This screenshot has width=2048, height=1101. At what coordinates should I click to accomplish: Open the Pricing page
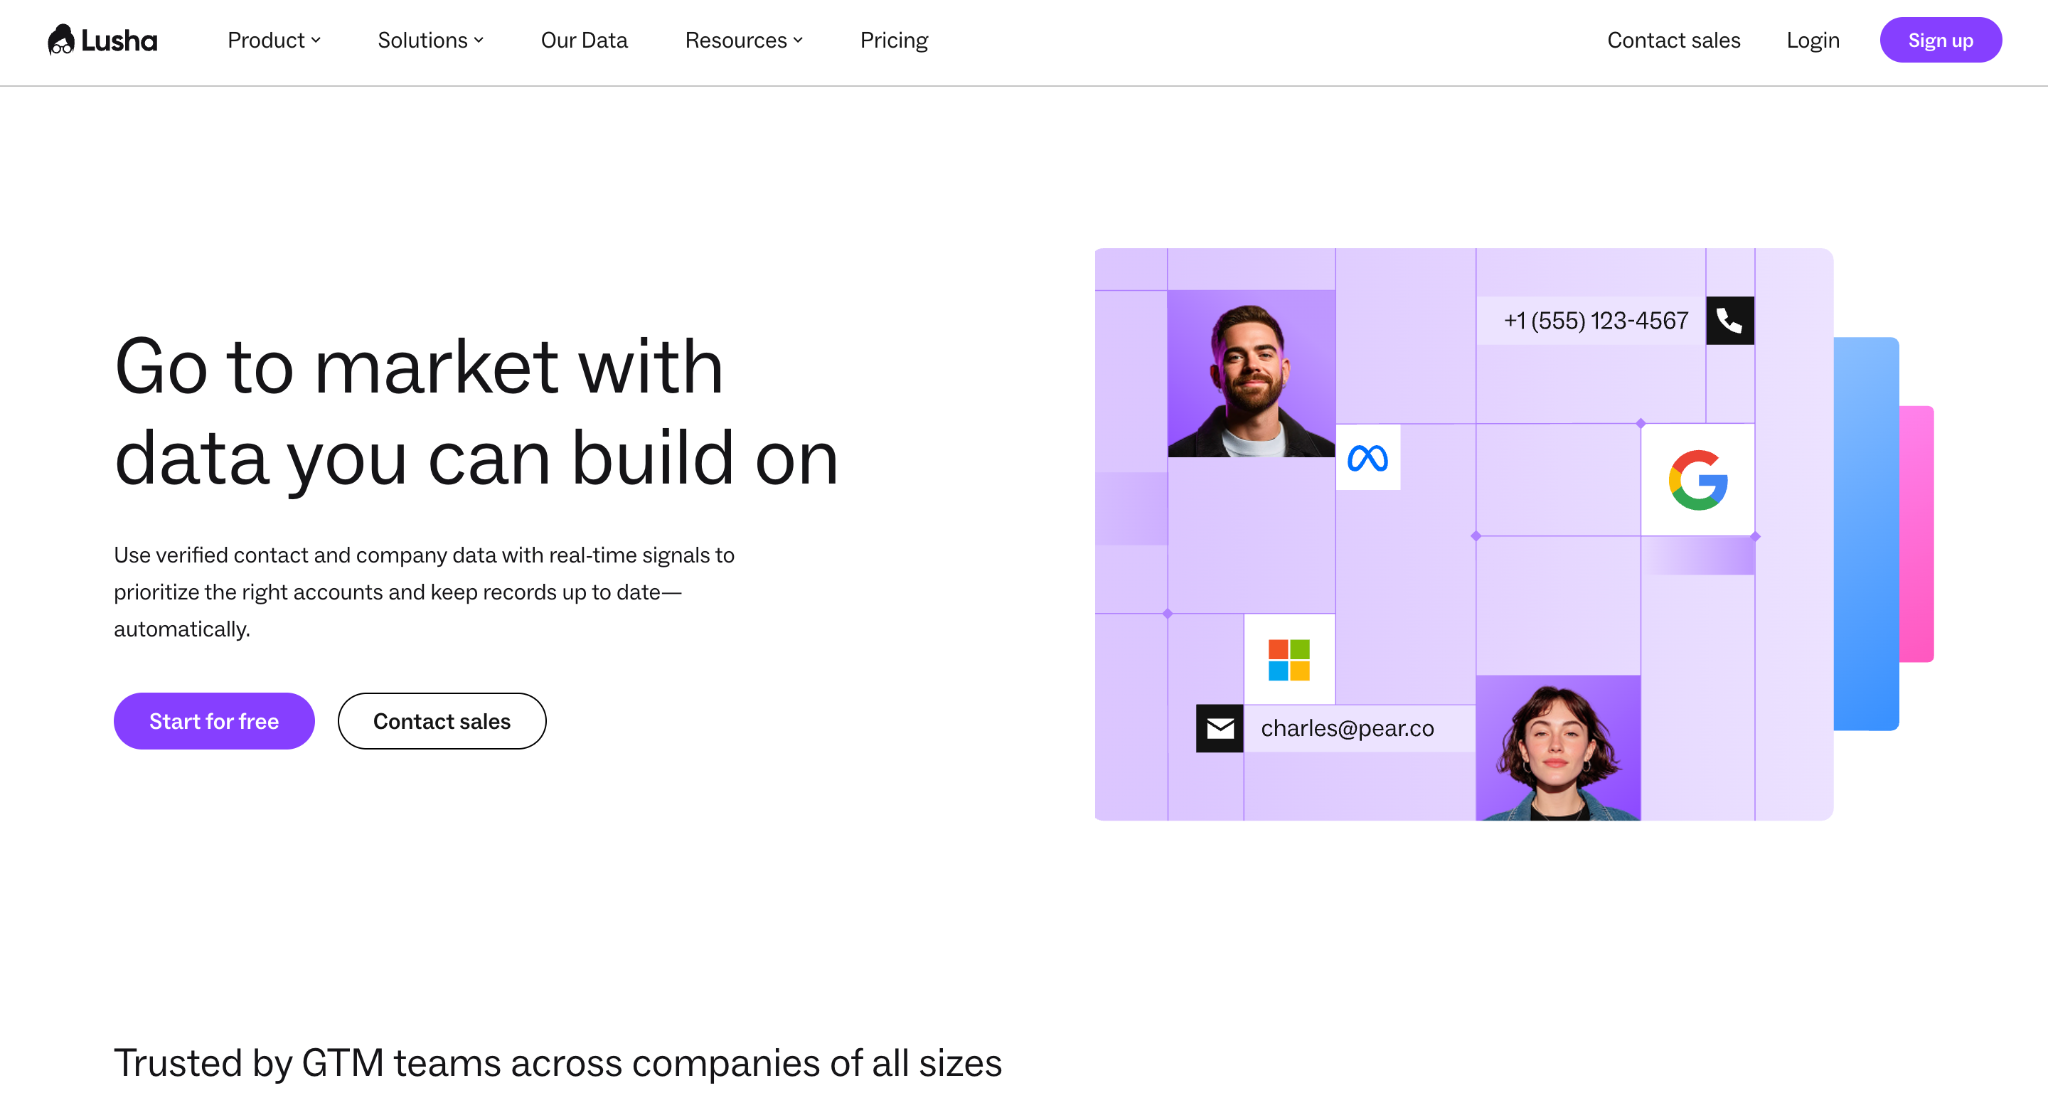pos(894,40)
